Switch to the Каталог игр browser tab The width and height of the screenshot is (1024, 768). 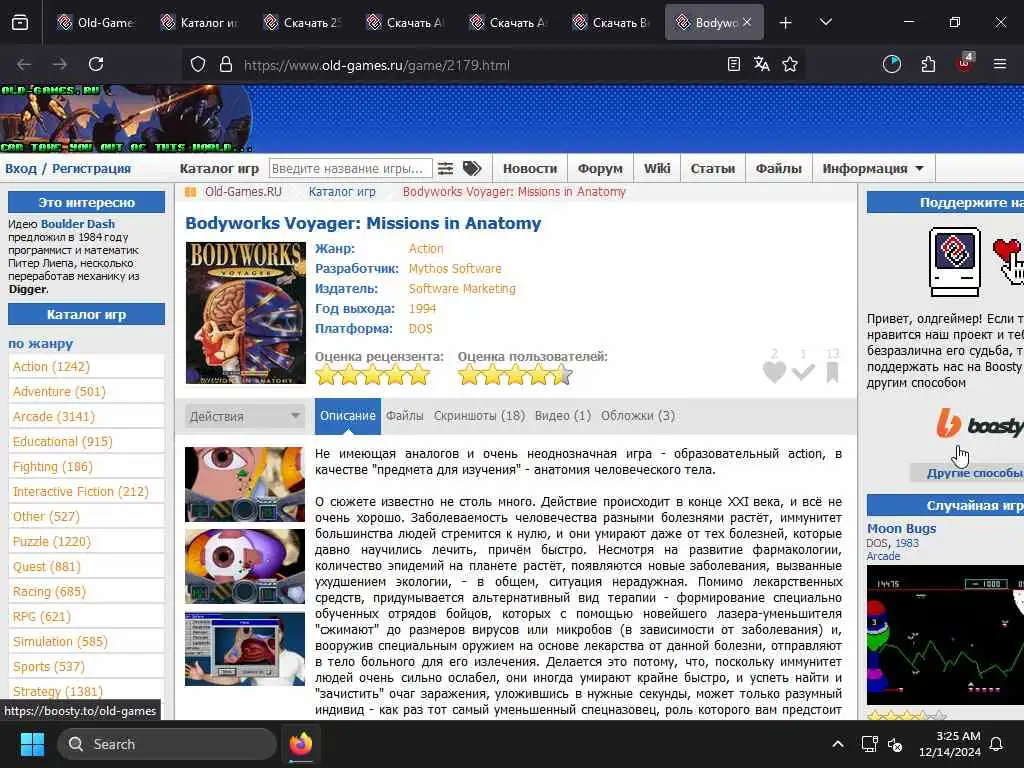click(x=200, y=23)
